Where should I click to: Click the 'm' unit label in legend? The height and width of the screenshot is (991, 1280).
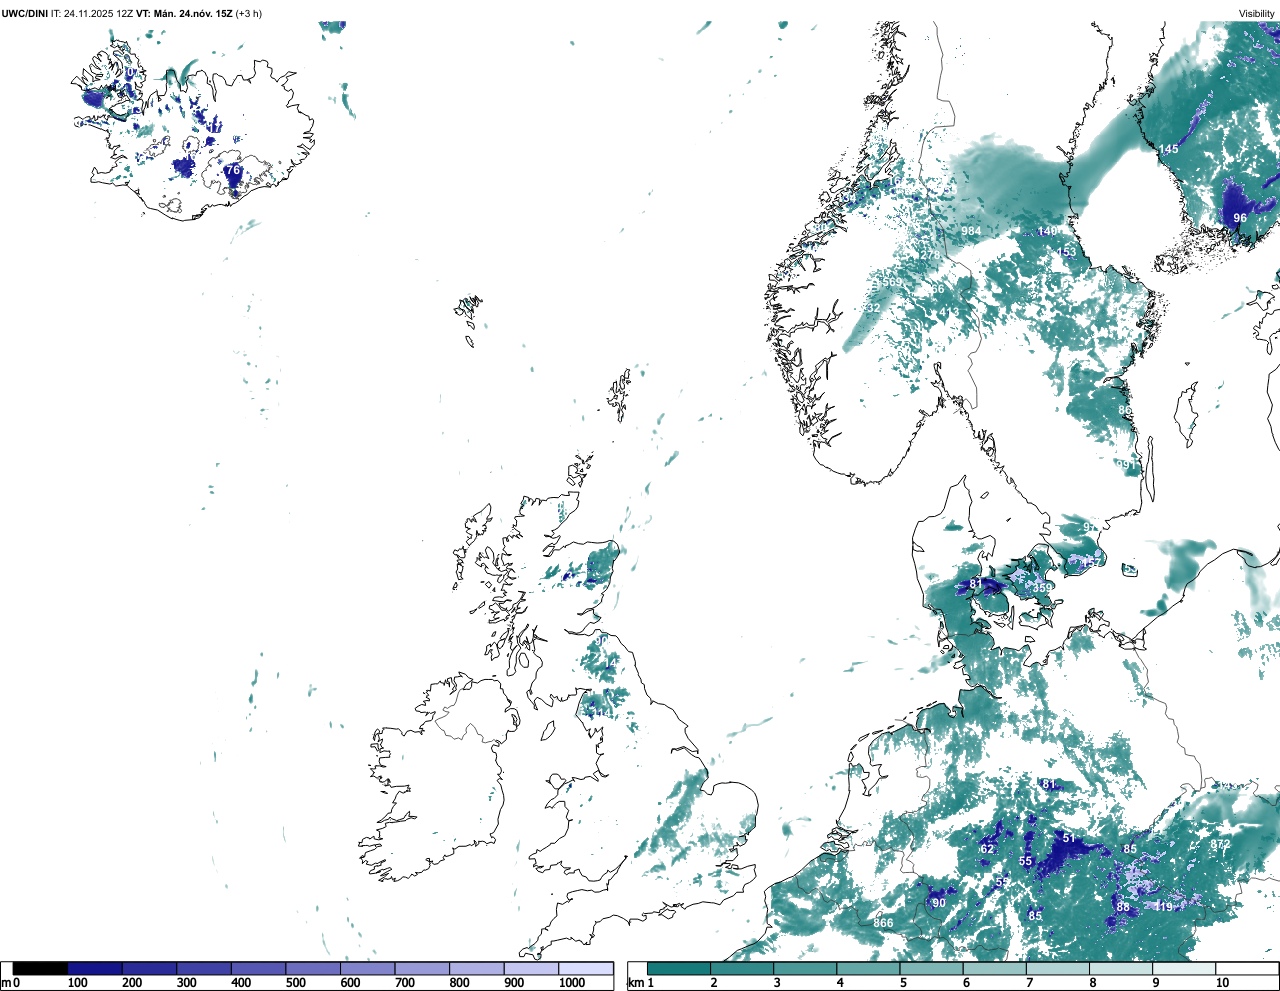point(5,983)
